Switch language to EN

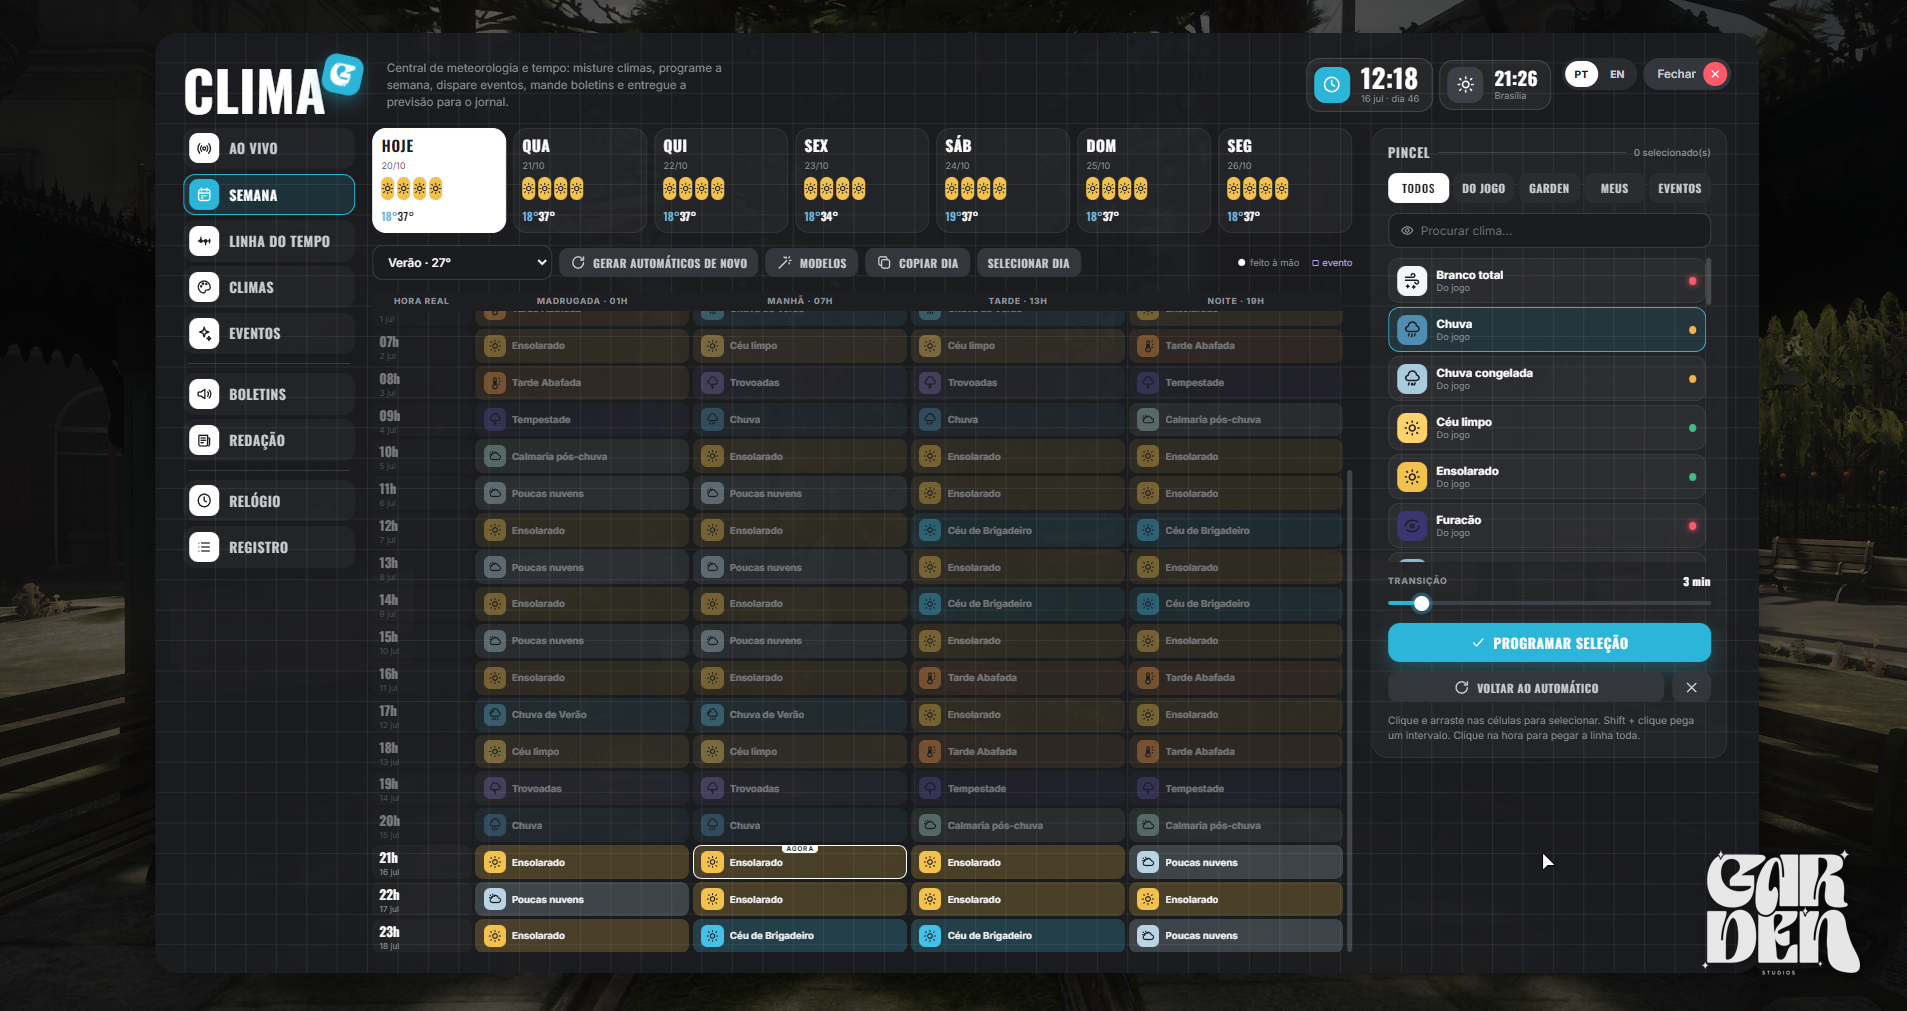pos(1617,74)
